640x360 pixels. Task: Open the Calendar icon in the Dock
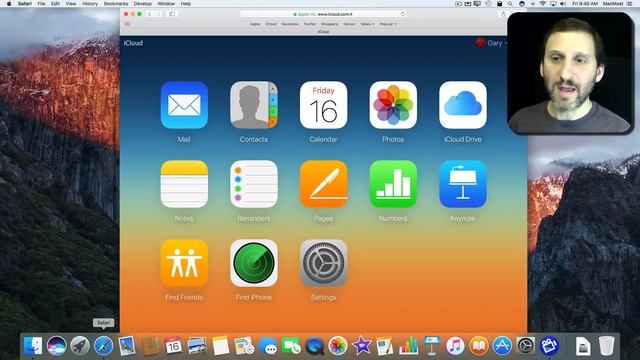[173, 346]
